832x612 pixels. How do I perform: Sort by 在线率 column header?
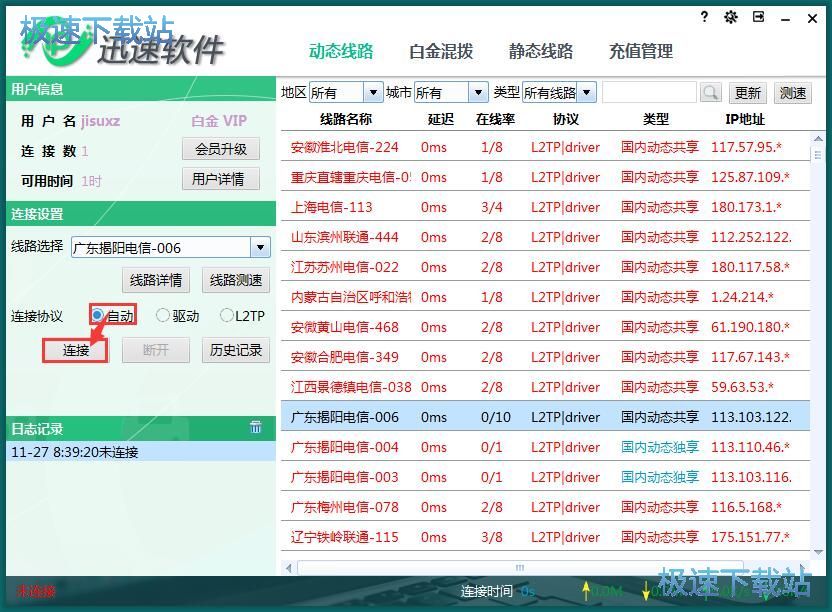[495, 119]
